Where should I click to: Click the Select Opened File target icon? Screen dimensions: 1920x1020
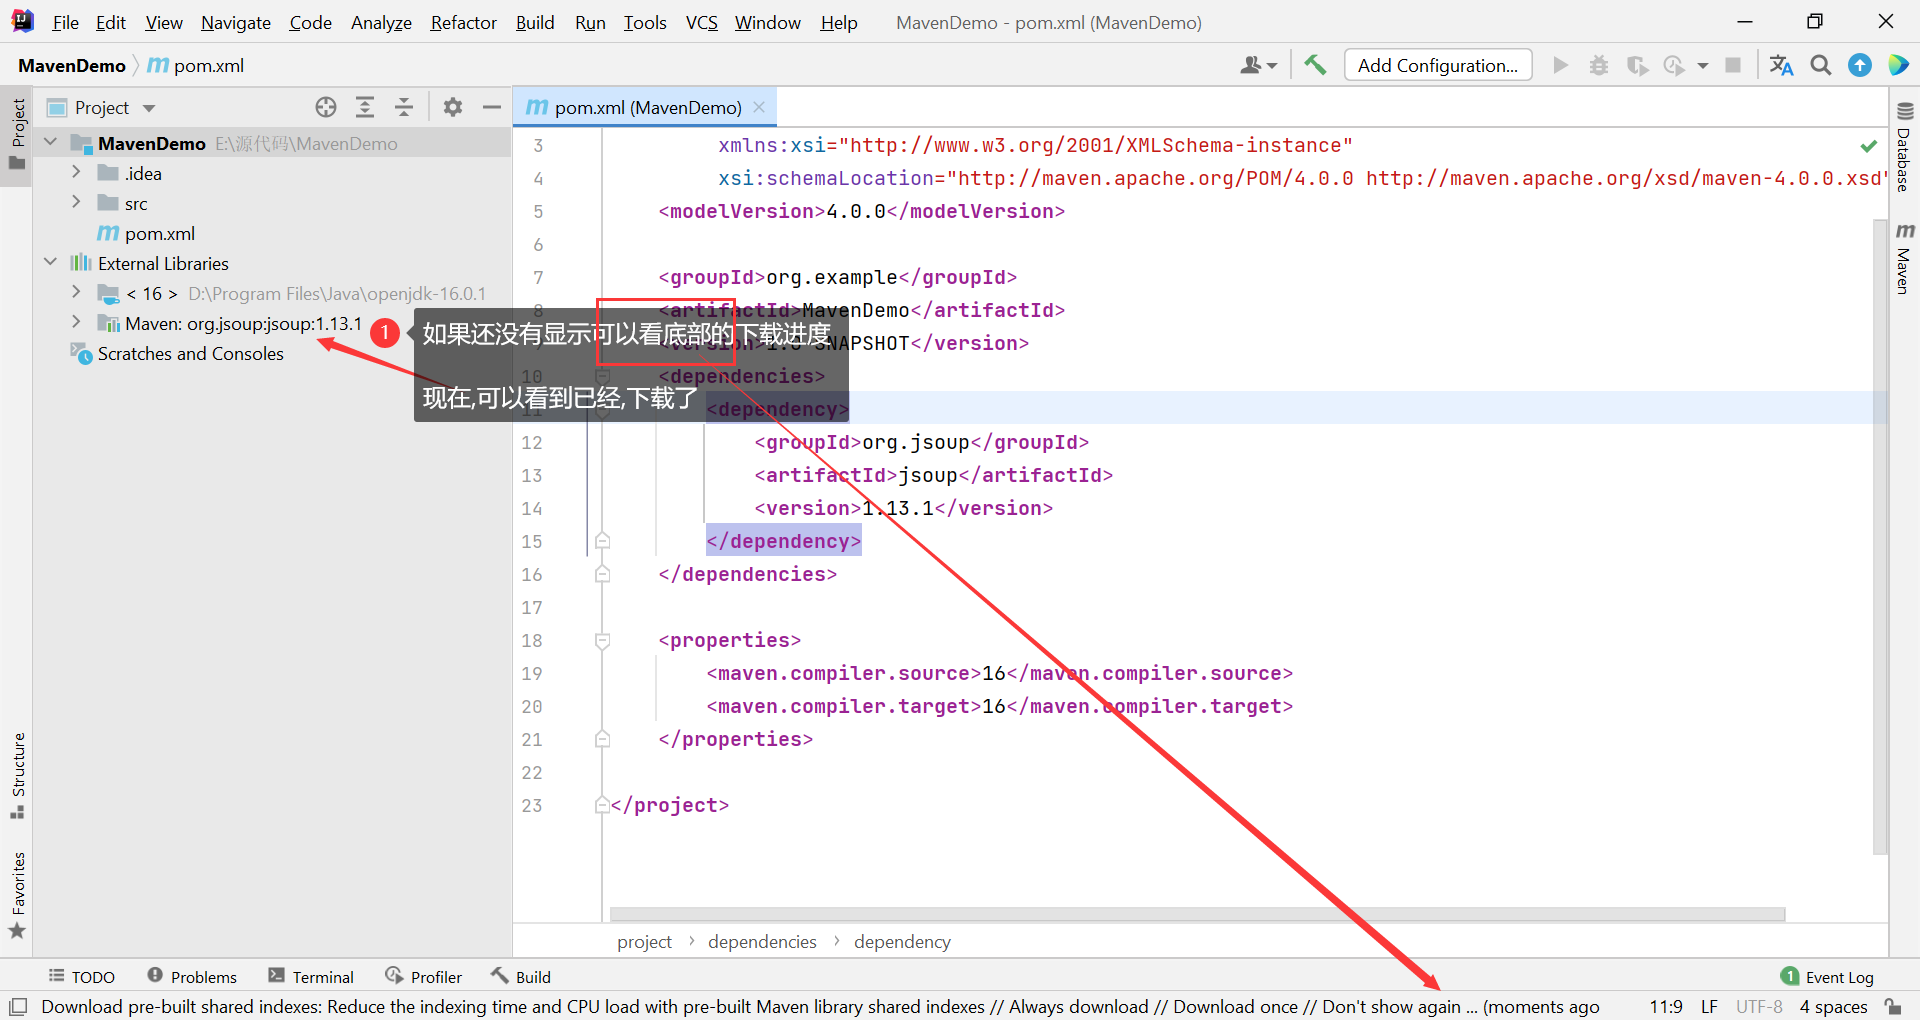tap(326, 107)
